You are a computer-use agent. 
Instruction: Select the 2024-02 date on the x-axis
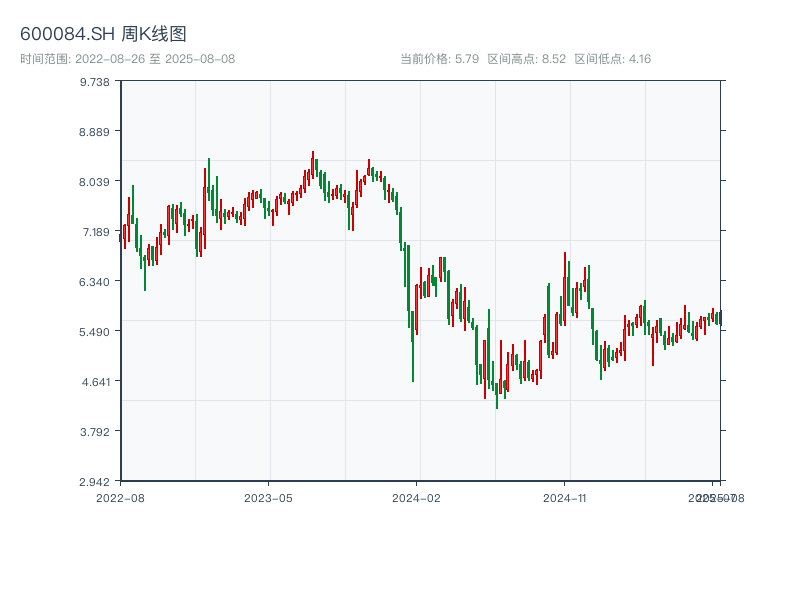pyautogui.click(x=416, y=497)
